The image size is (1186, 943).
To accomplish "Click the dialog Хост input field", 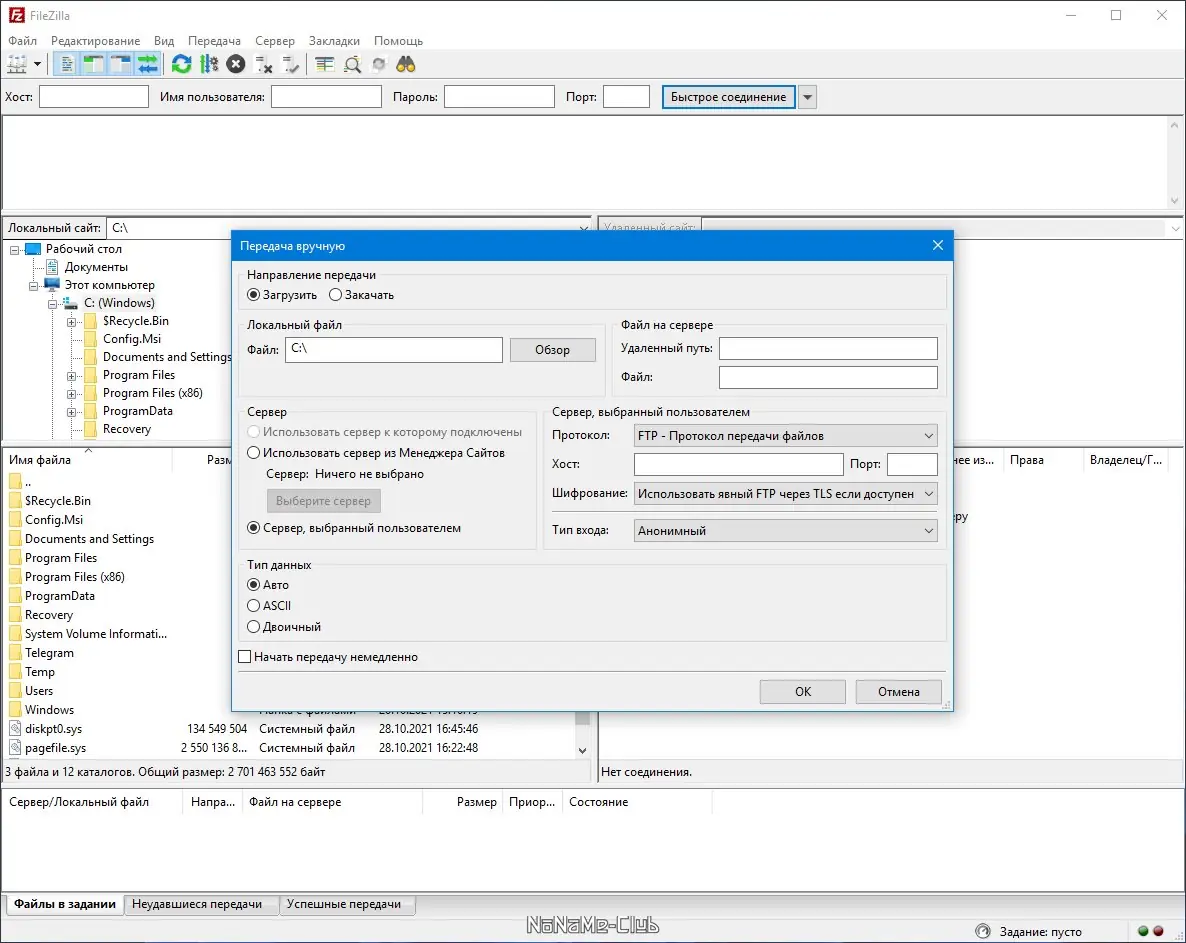I will 738,464.
